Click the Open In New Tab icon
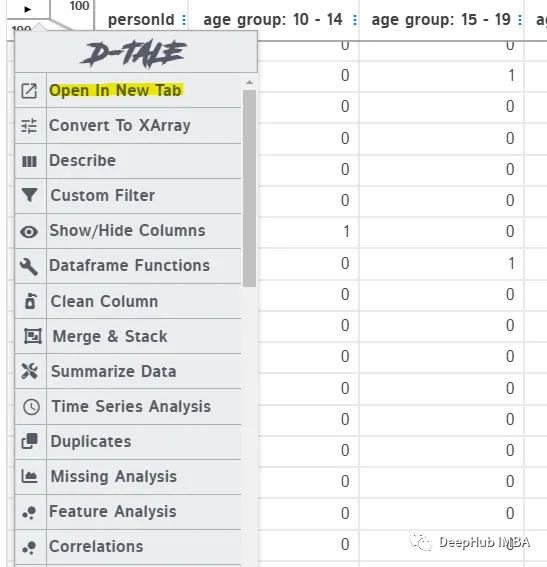Image resolution: width=547 pixels, height=567 pixels. pyautogui.click(x=29, y=91)
